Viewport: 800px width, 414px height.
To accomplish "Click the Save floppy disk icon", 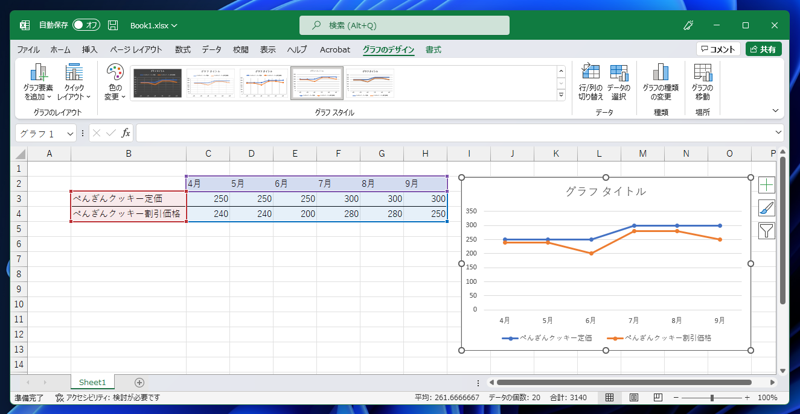I will click(x=113, y=25).
